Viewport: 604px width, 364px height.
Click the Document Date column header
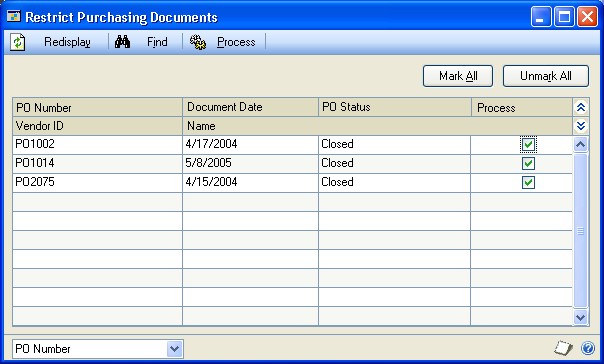[x=250, y=107]
